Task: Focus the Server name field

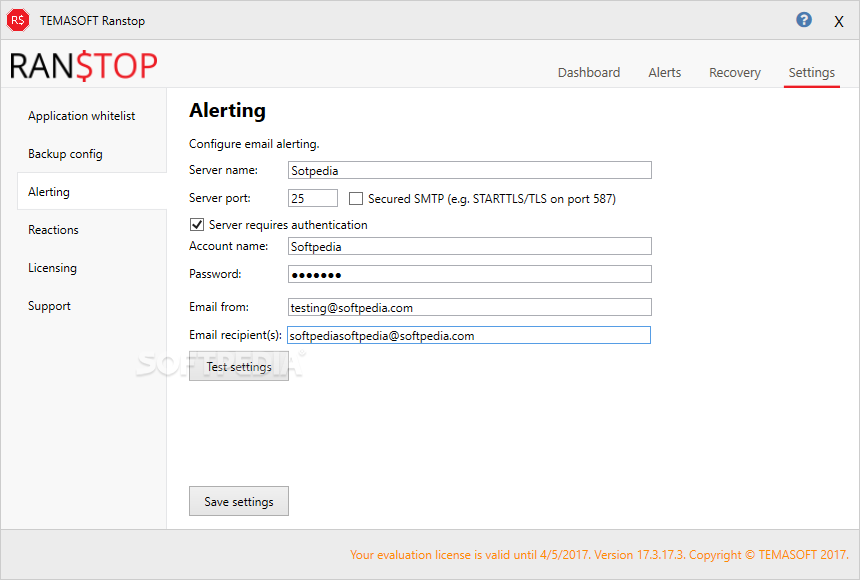Action: coord(469,170)
